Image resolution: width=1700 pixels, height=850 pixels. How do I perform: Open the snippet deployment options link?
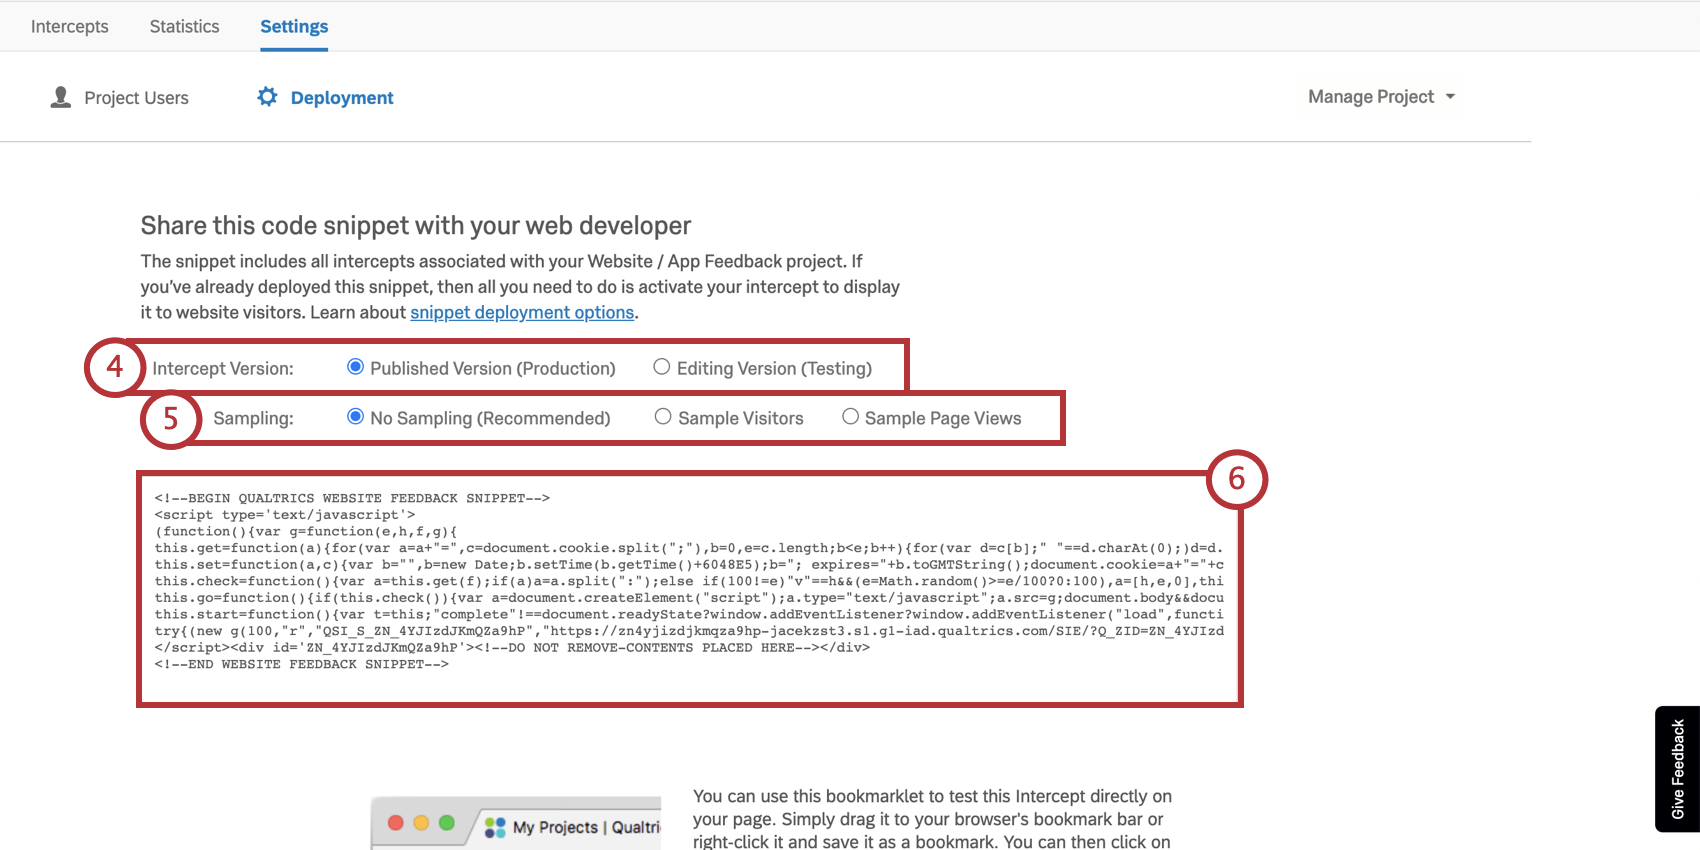522,312
